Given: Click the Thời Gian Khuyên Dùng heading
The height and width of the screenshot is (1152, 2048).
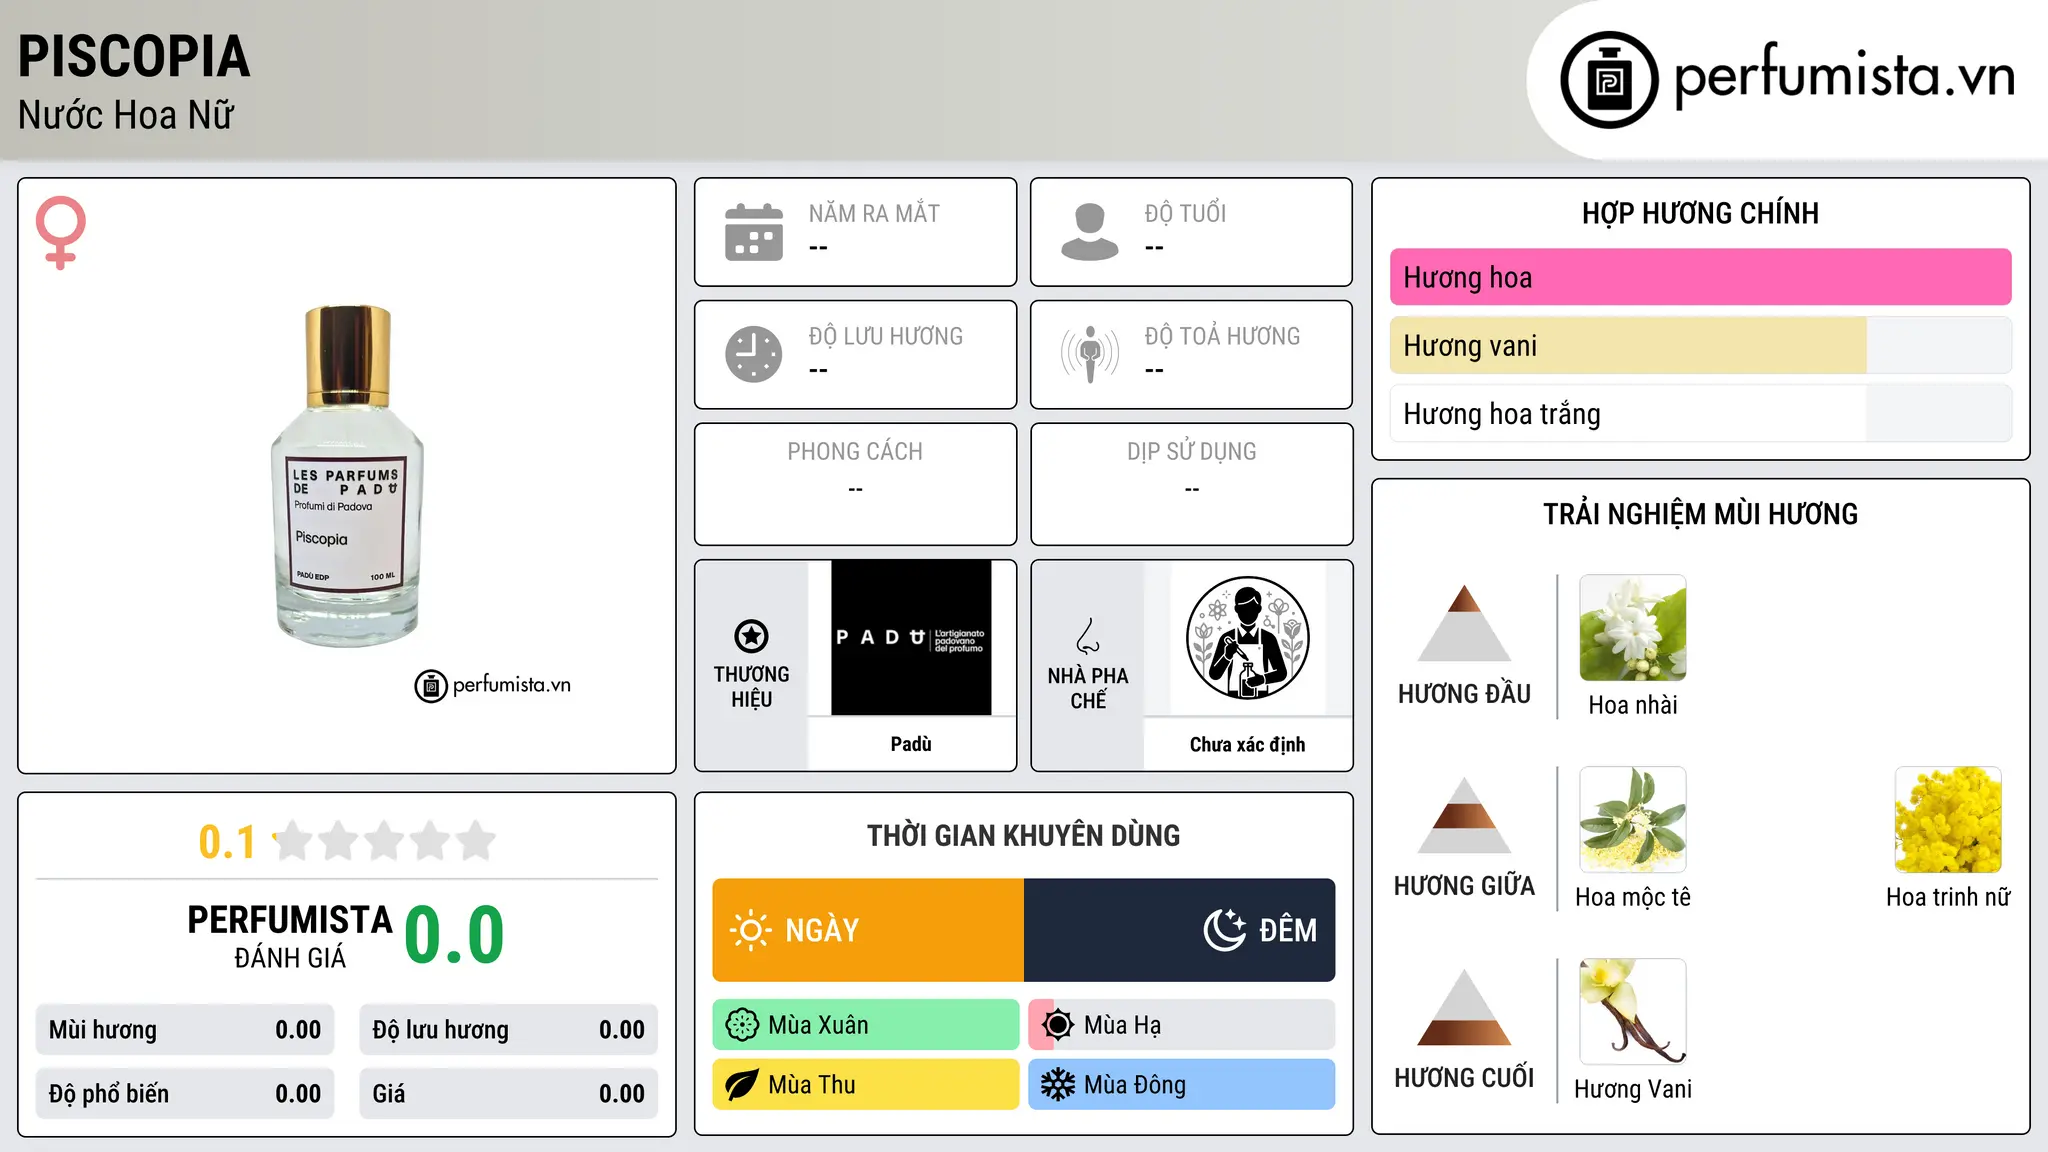Looking at the screenshot, I should [x=1024, y=835].
